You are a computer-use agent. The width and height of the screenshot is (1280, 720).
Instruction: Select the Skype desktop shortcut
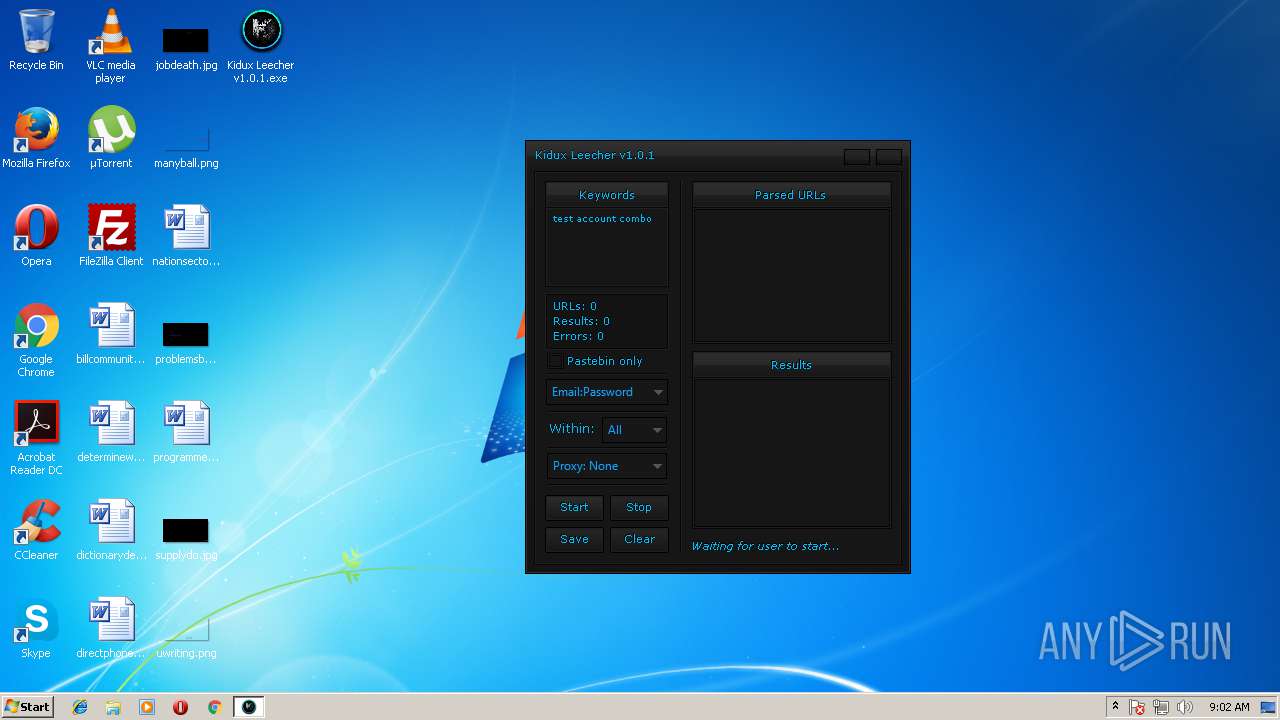pyautogui.click(x=36, y=628)
